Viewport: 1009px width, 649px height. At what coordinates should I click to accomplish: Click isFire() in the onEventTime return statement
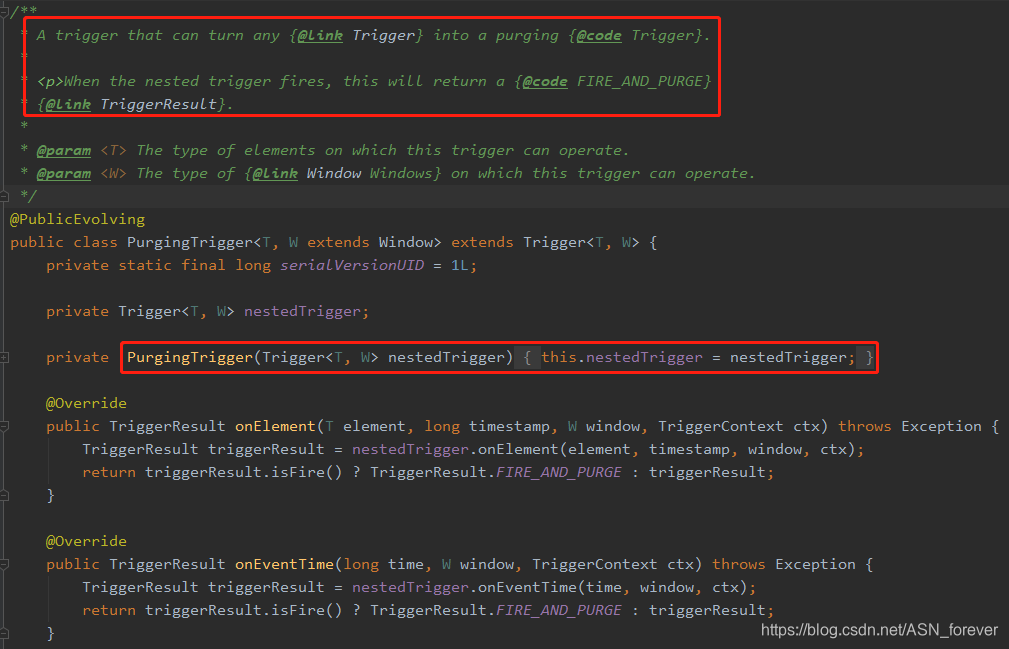pyautogui.click(x=306, y=610)
